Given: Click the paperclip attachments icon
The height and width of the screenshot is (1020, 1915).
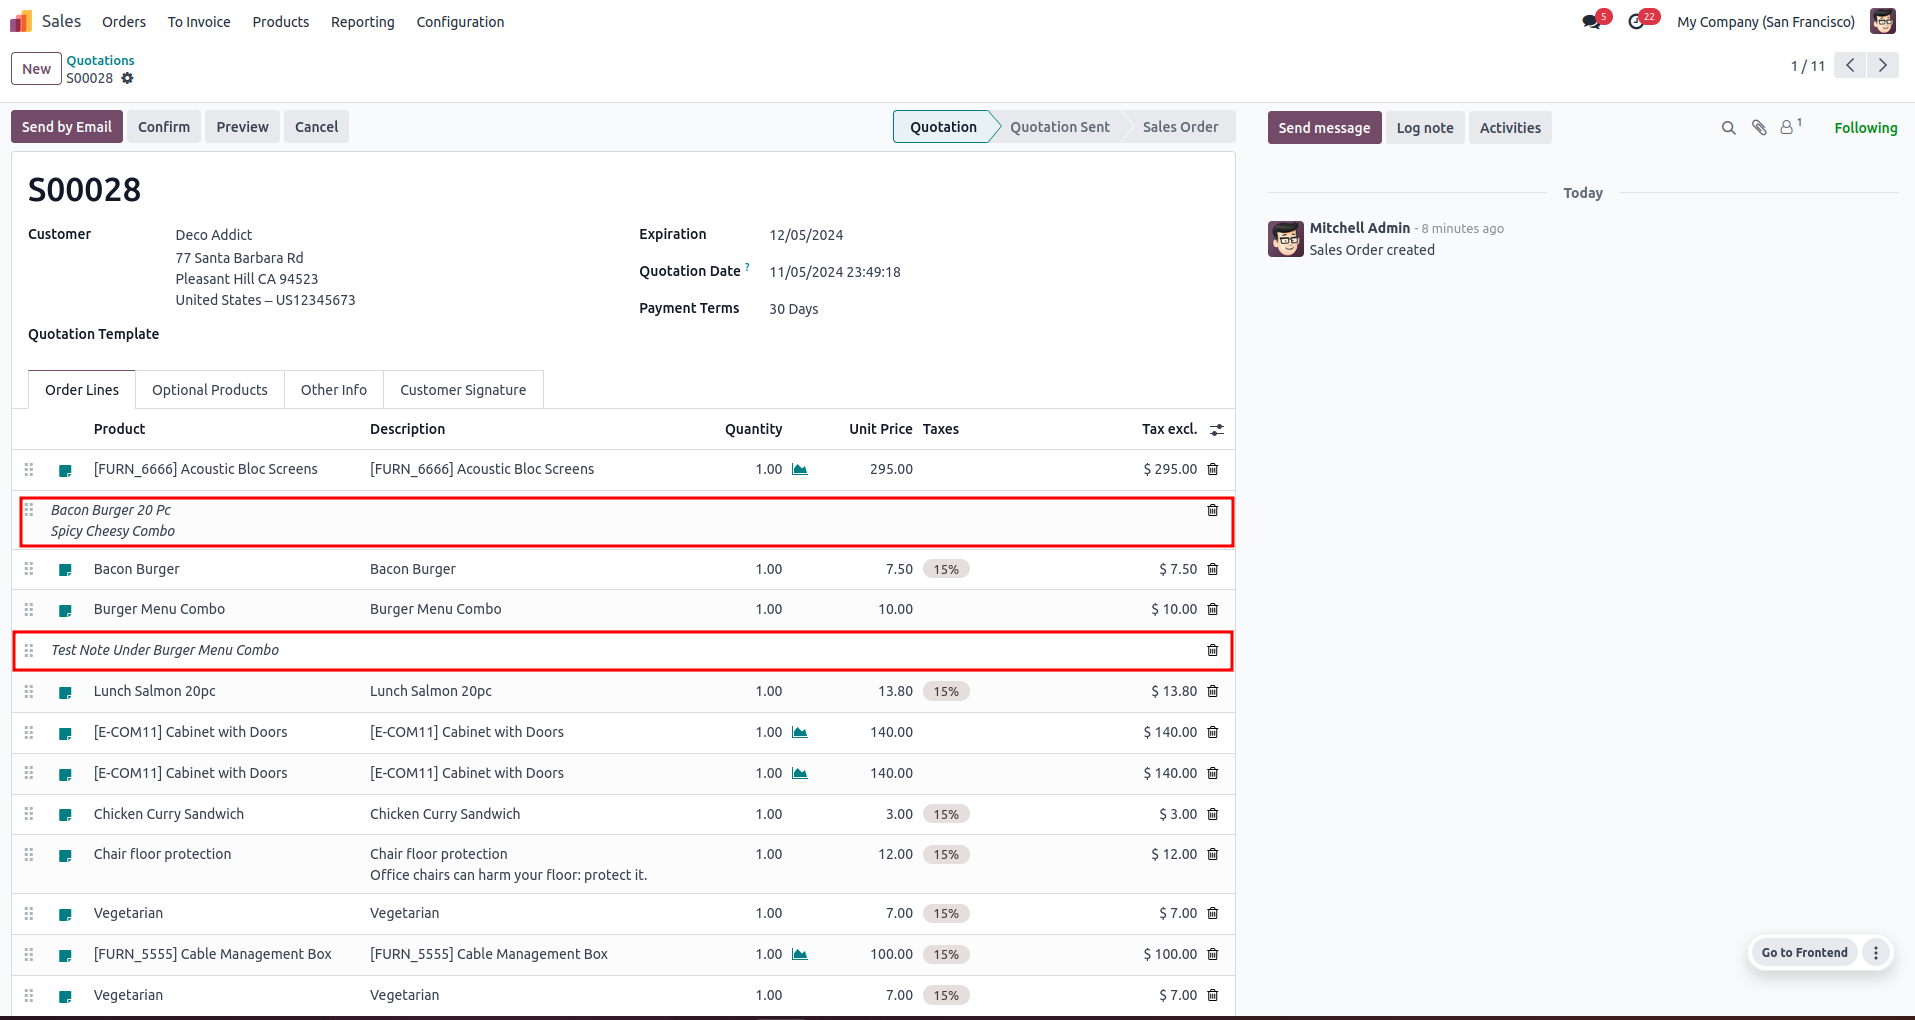Looking at the screenshot, I should 1759,128.
